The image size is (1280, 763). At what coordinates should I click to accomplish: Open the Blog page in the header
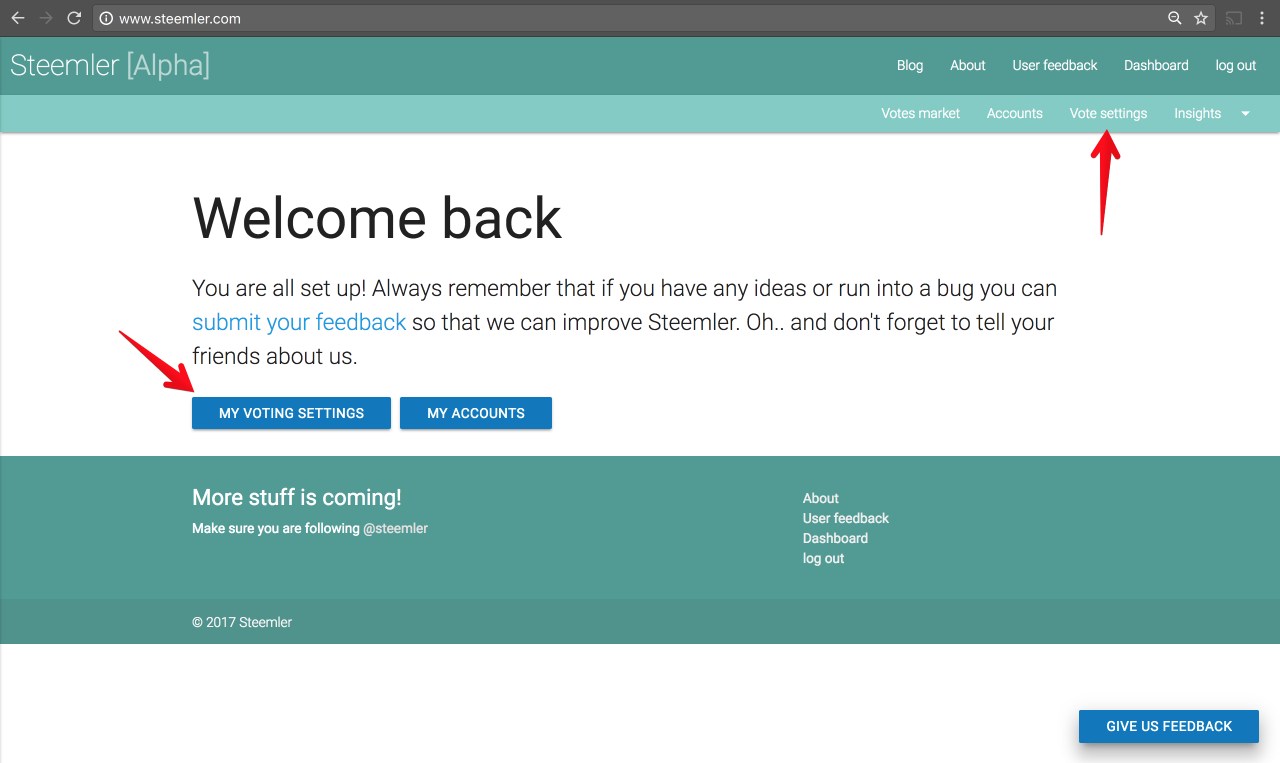pyautogui.click(x=910, y=65)
